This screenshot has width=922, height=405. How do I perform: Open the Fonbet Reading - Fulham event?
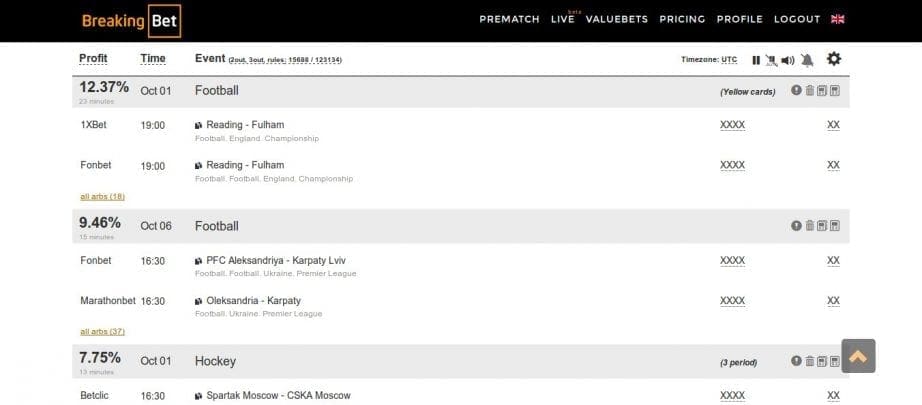pos(245,165)
